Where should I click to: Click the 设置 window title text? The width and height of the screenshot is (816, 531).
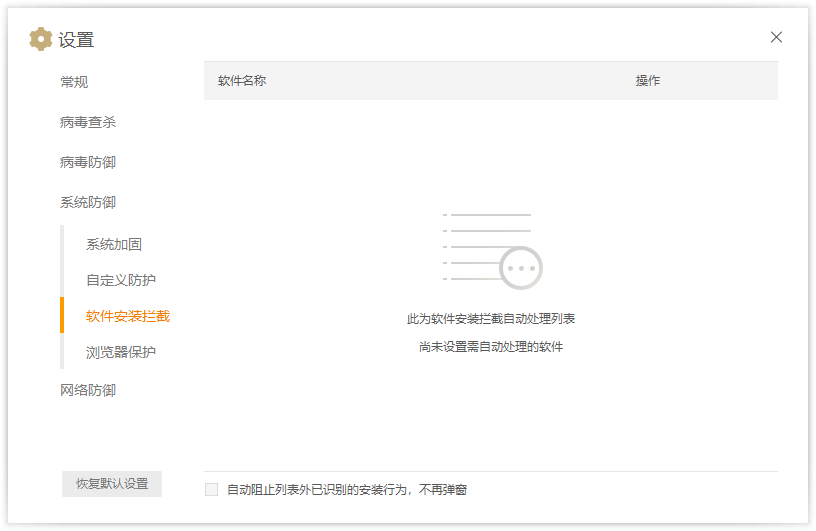[76, 40]
